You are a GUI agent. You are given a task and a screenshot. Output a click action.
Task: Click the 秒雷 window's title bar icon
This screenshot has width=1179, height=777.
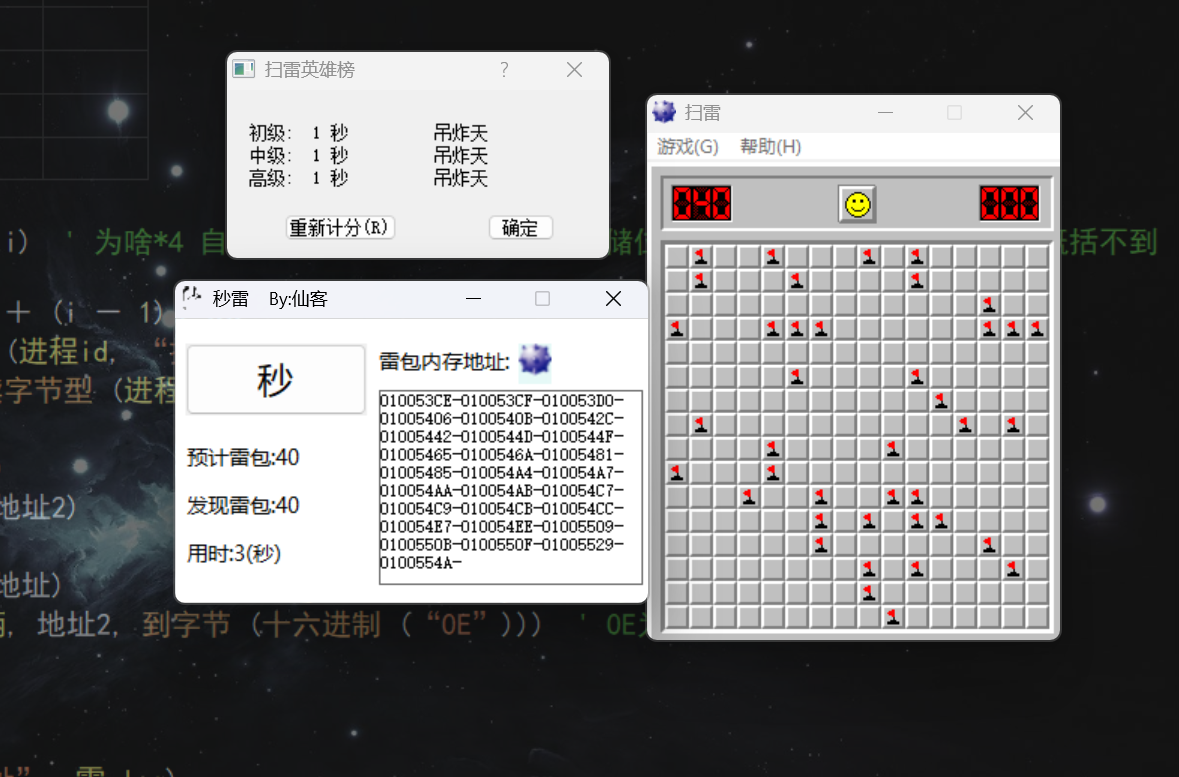click(191, 298)
